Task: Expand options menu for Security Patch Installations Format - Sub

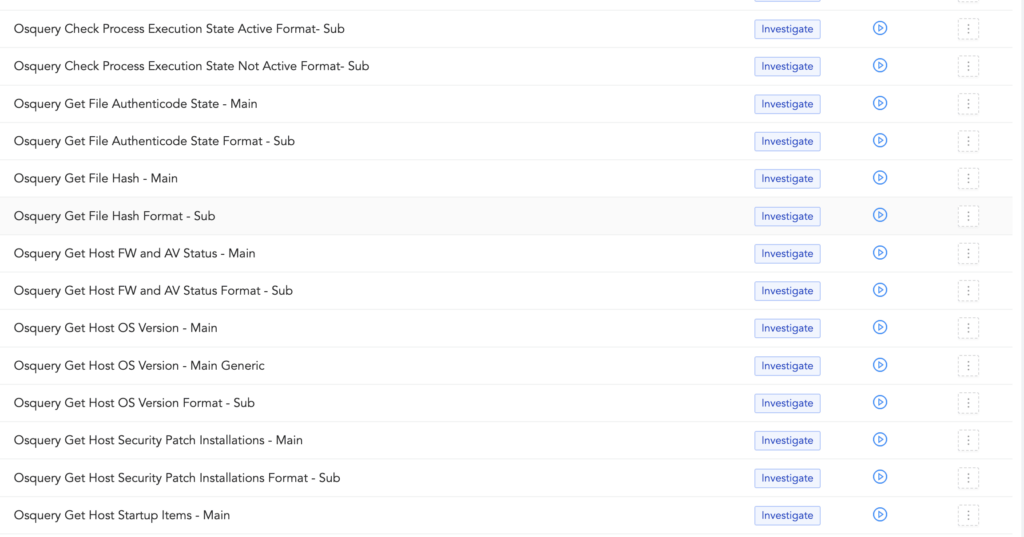Action: point(967,478)
